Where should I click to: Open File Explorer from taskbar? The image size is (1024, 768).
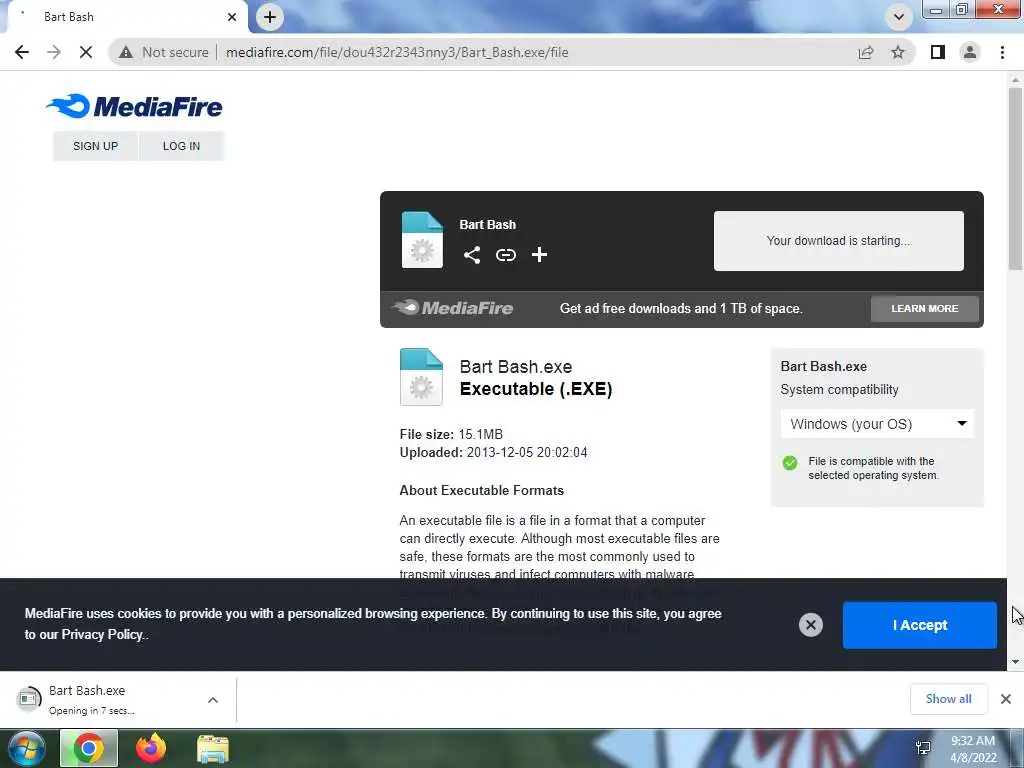click(x=213, y=748)
